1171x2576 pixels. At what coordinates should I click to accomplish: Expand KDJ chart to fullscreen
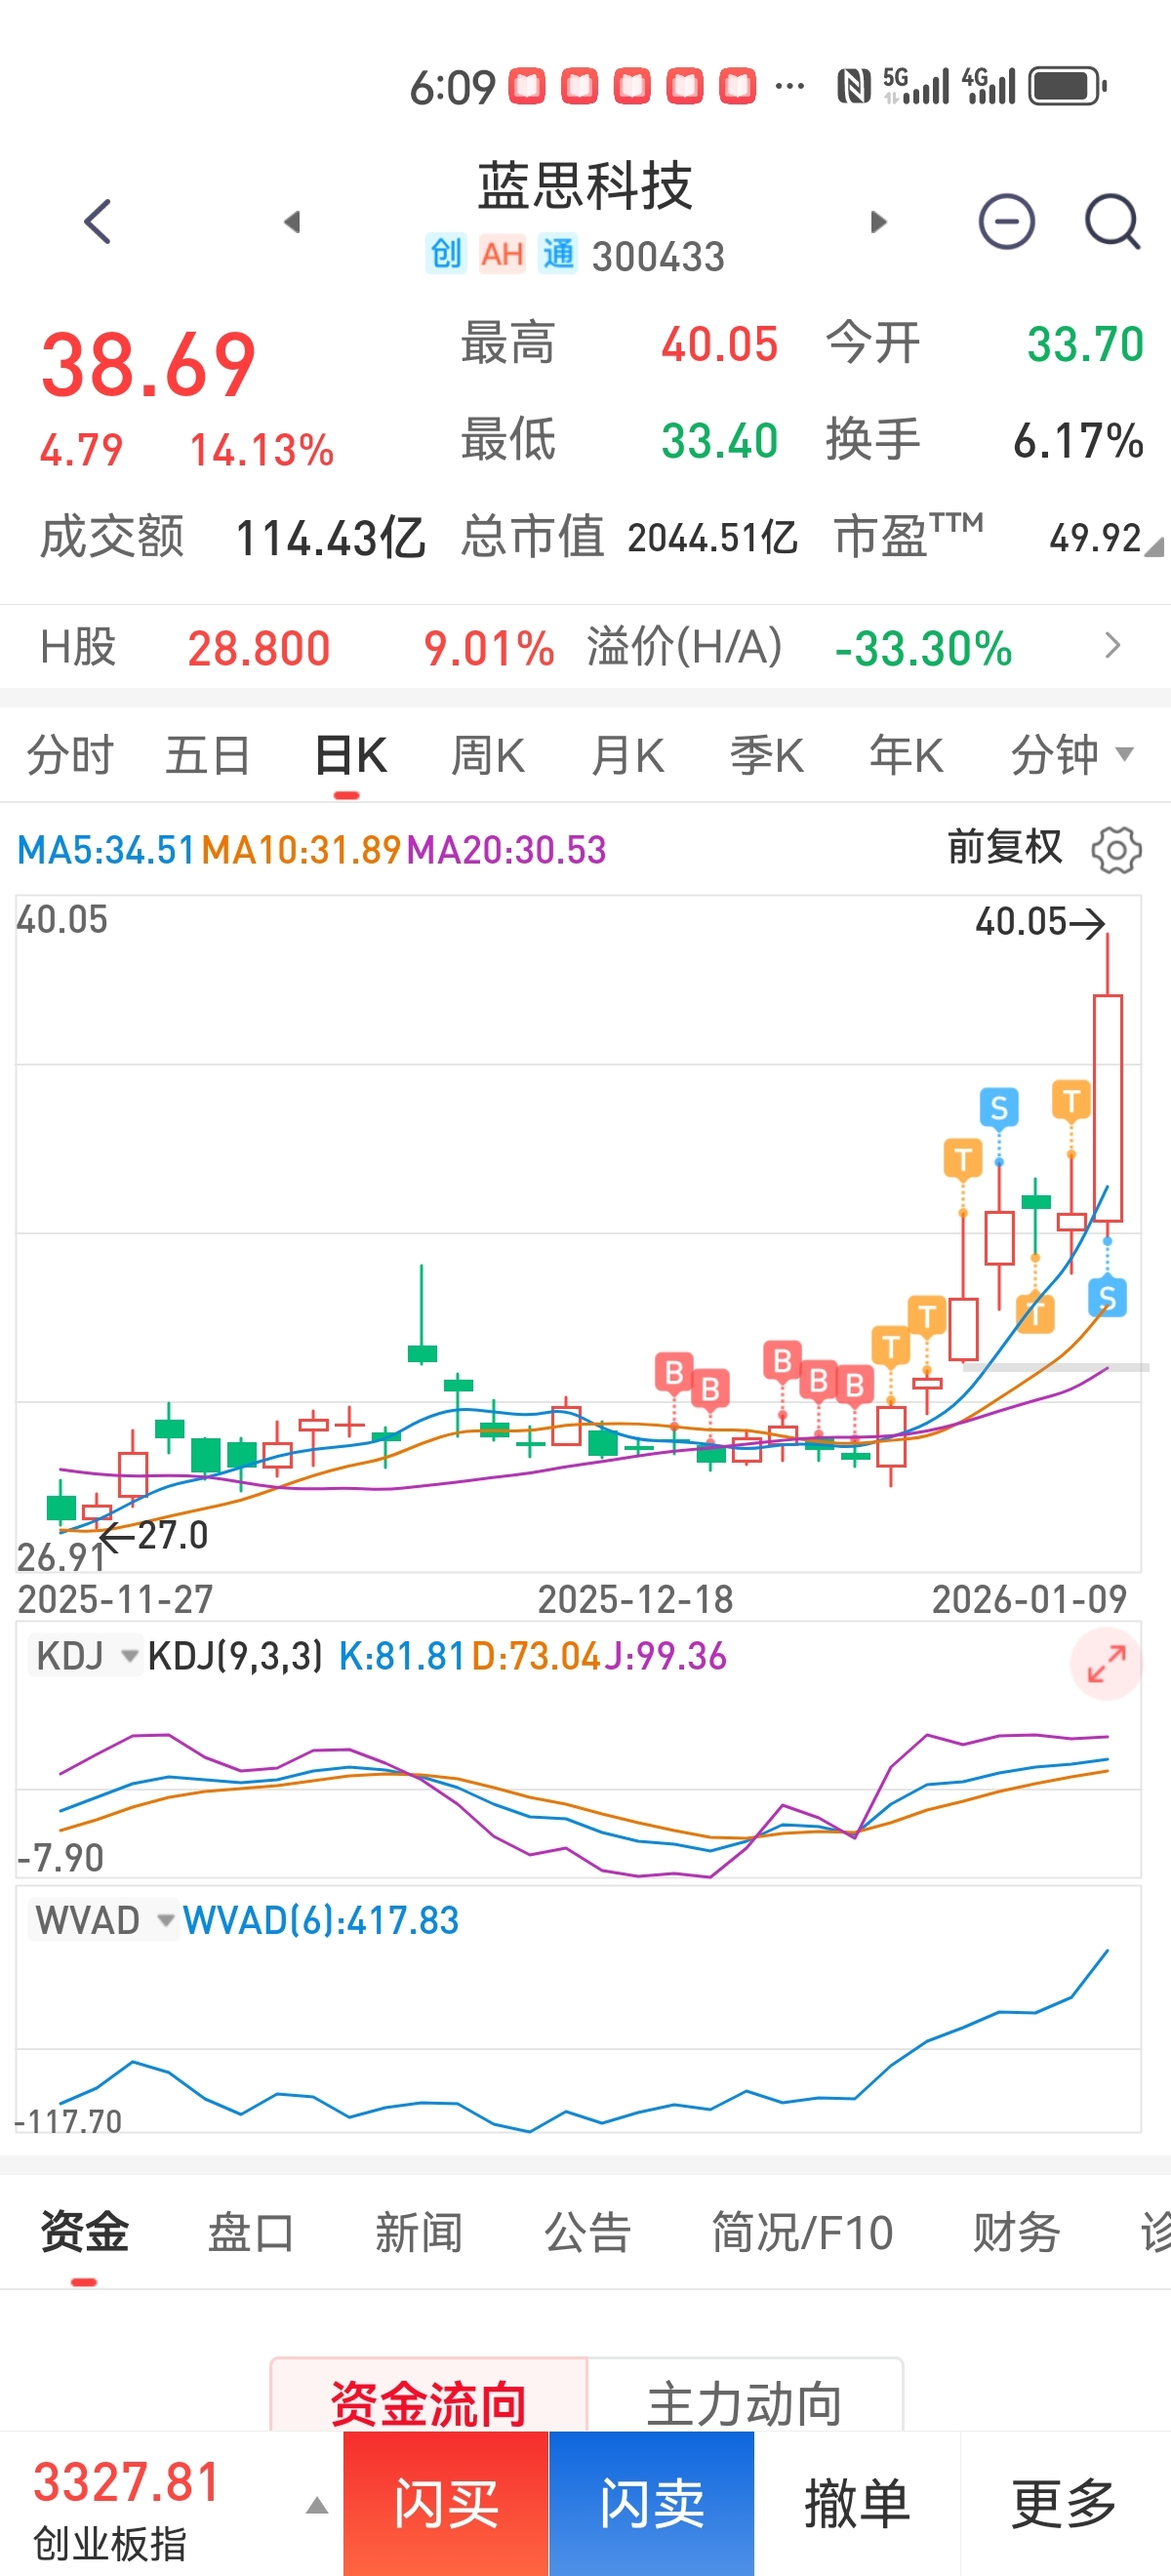pyautogui.click(x=1106, y=1664)
